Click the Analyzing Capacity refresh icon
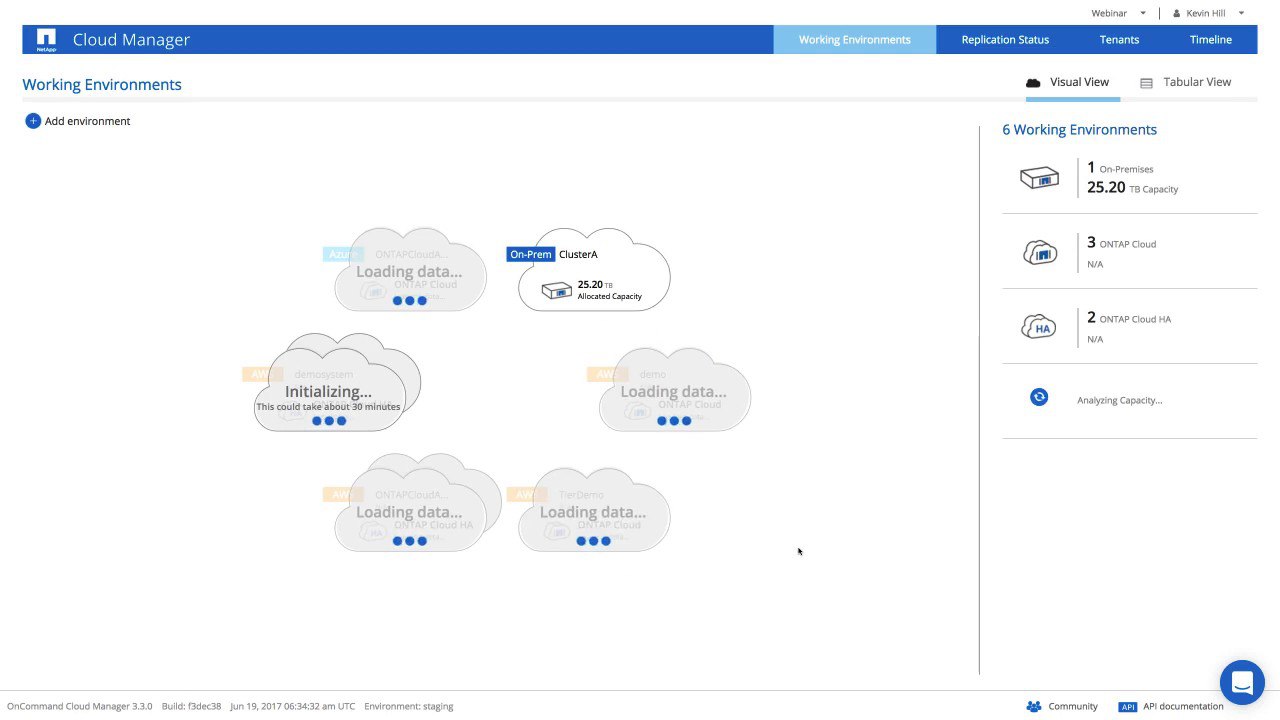 point(1039,397)
